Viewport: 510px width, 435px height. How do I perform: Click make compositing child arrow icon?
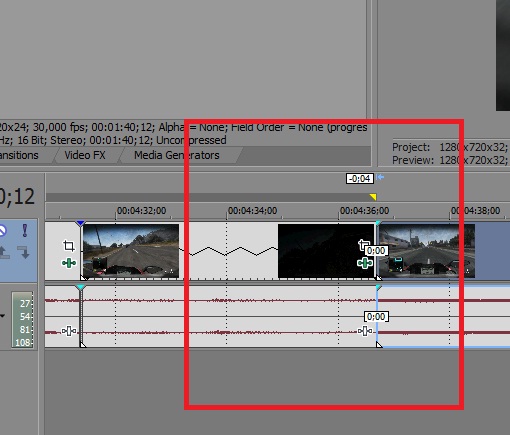[x=24, y=252]
